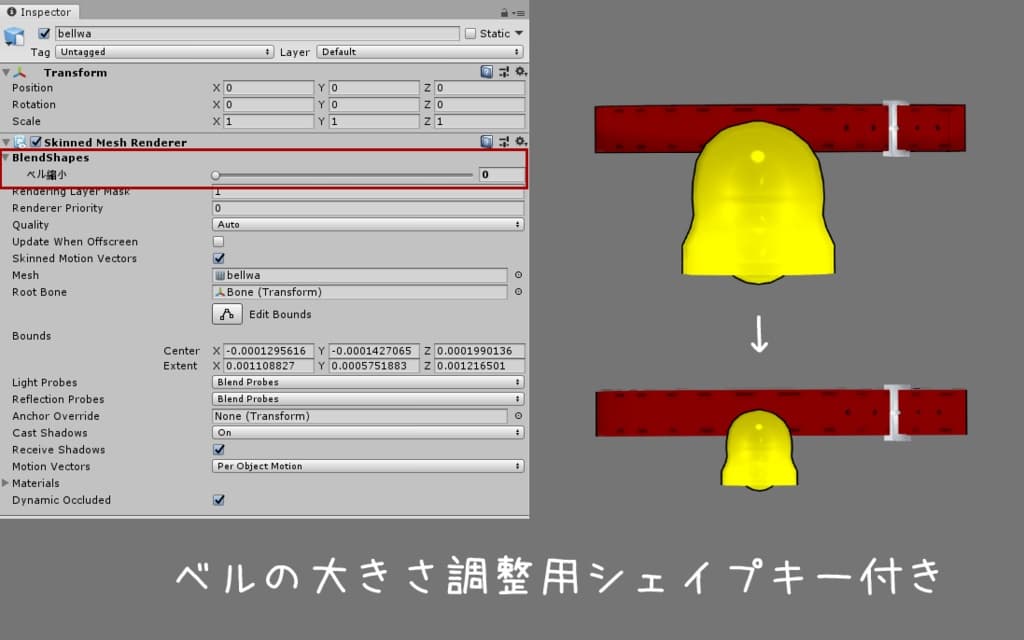Open the Layer dropdown showing Default

[420, 52]
